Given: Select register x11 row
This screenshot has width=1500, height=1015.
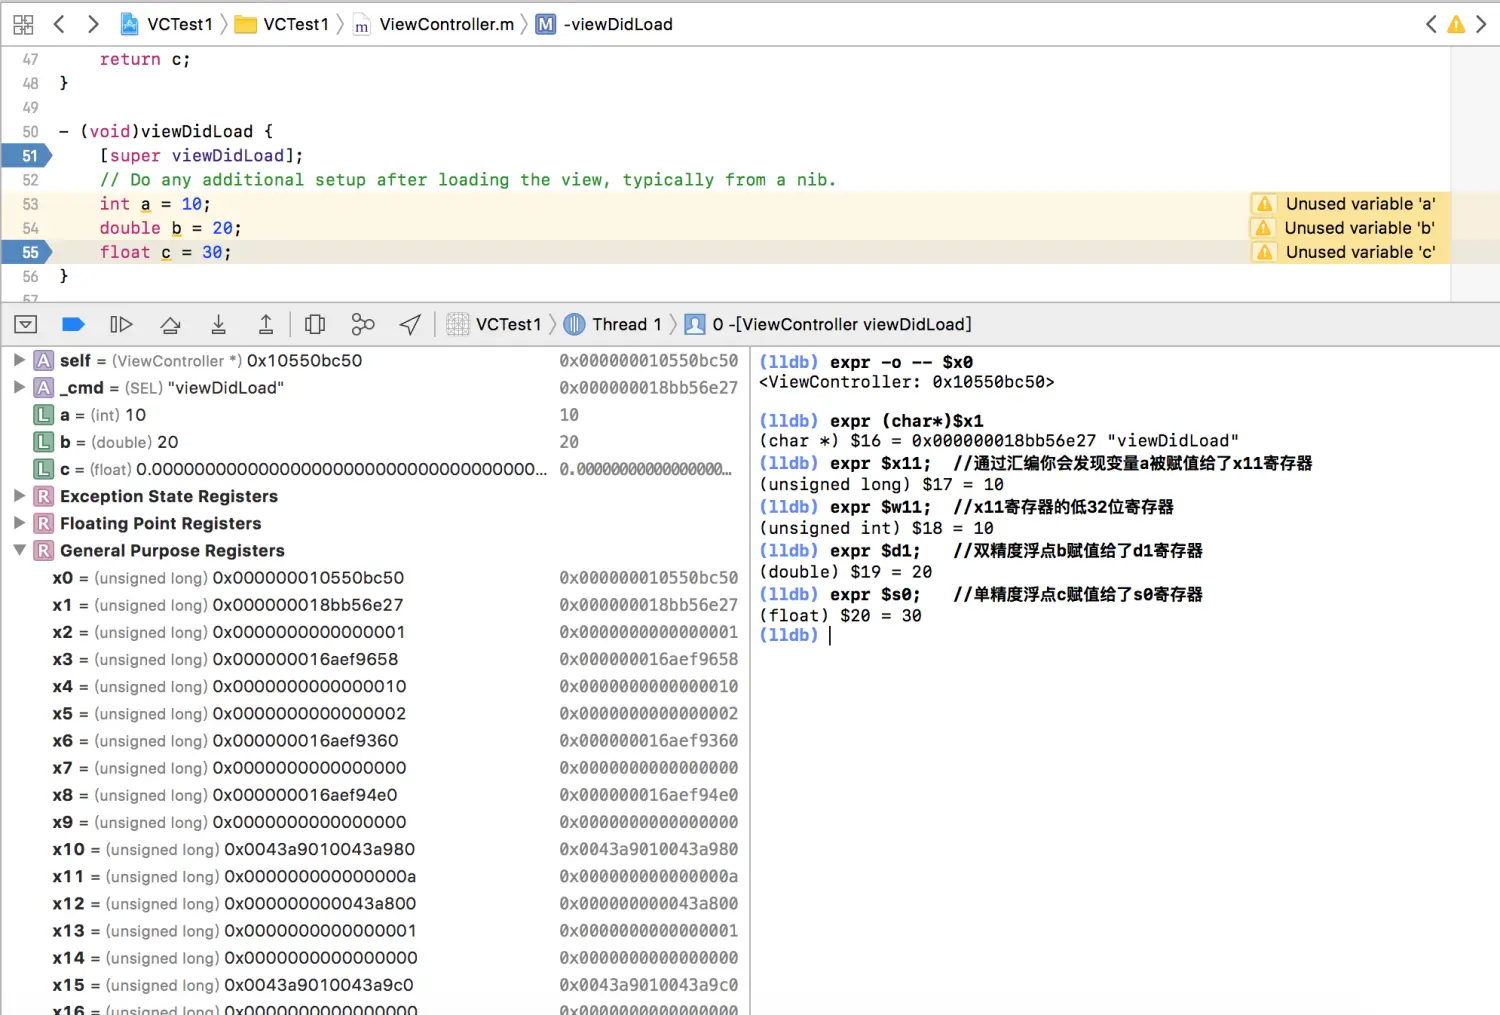Looking at the screenshot, I should click(375, 876).
